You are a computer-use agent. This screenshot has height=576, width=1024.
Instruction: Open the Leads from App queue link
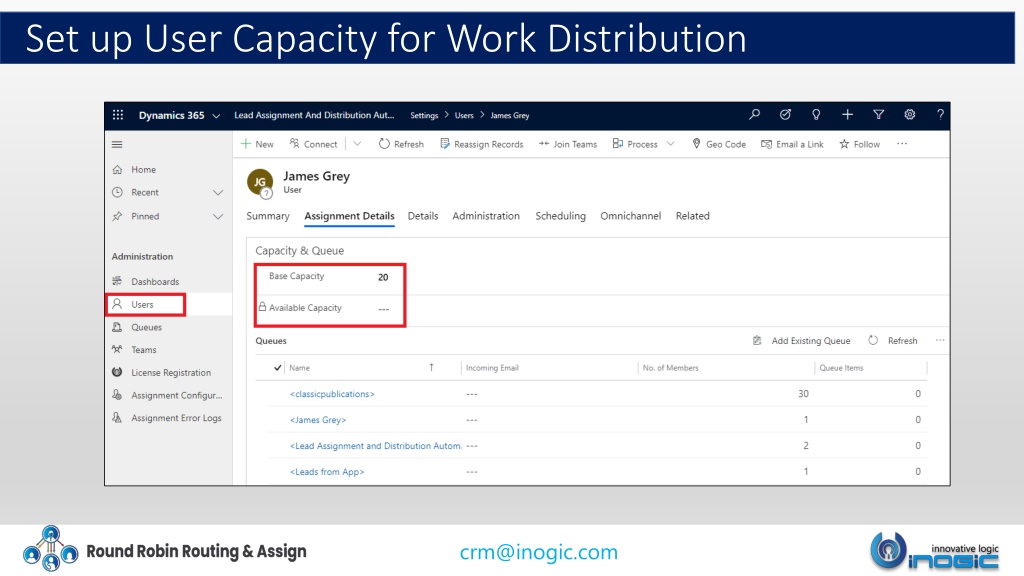(x=327, y=472)
